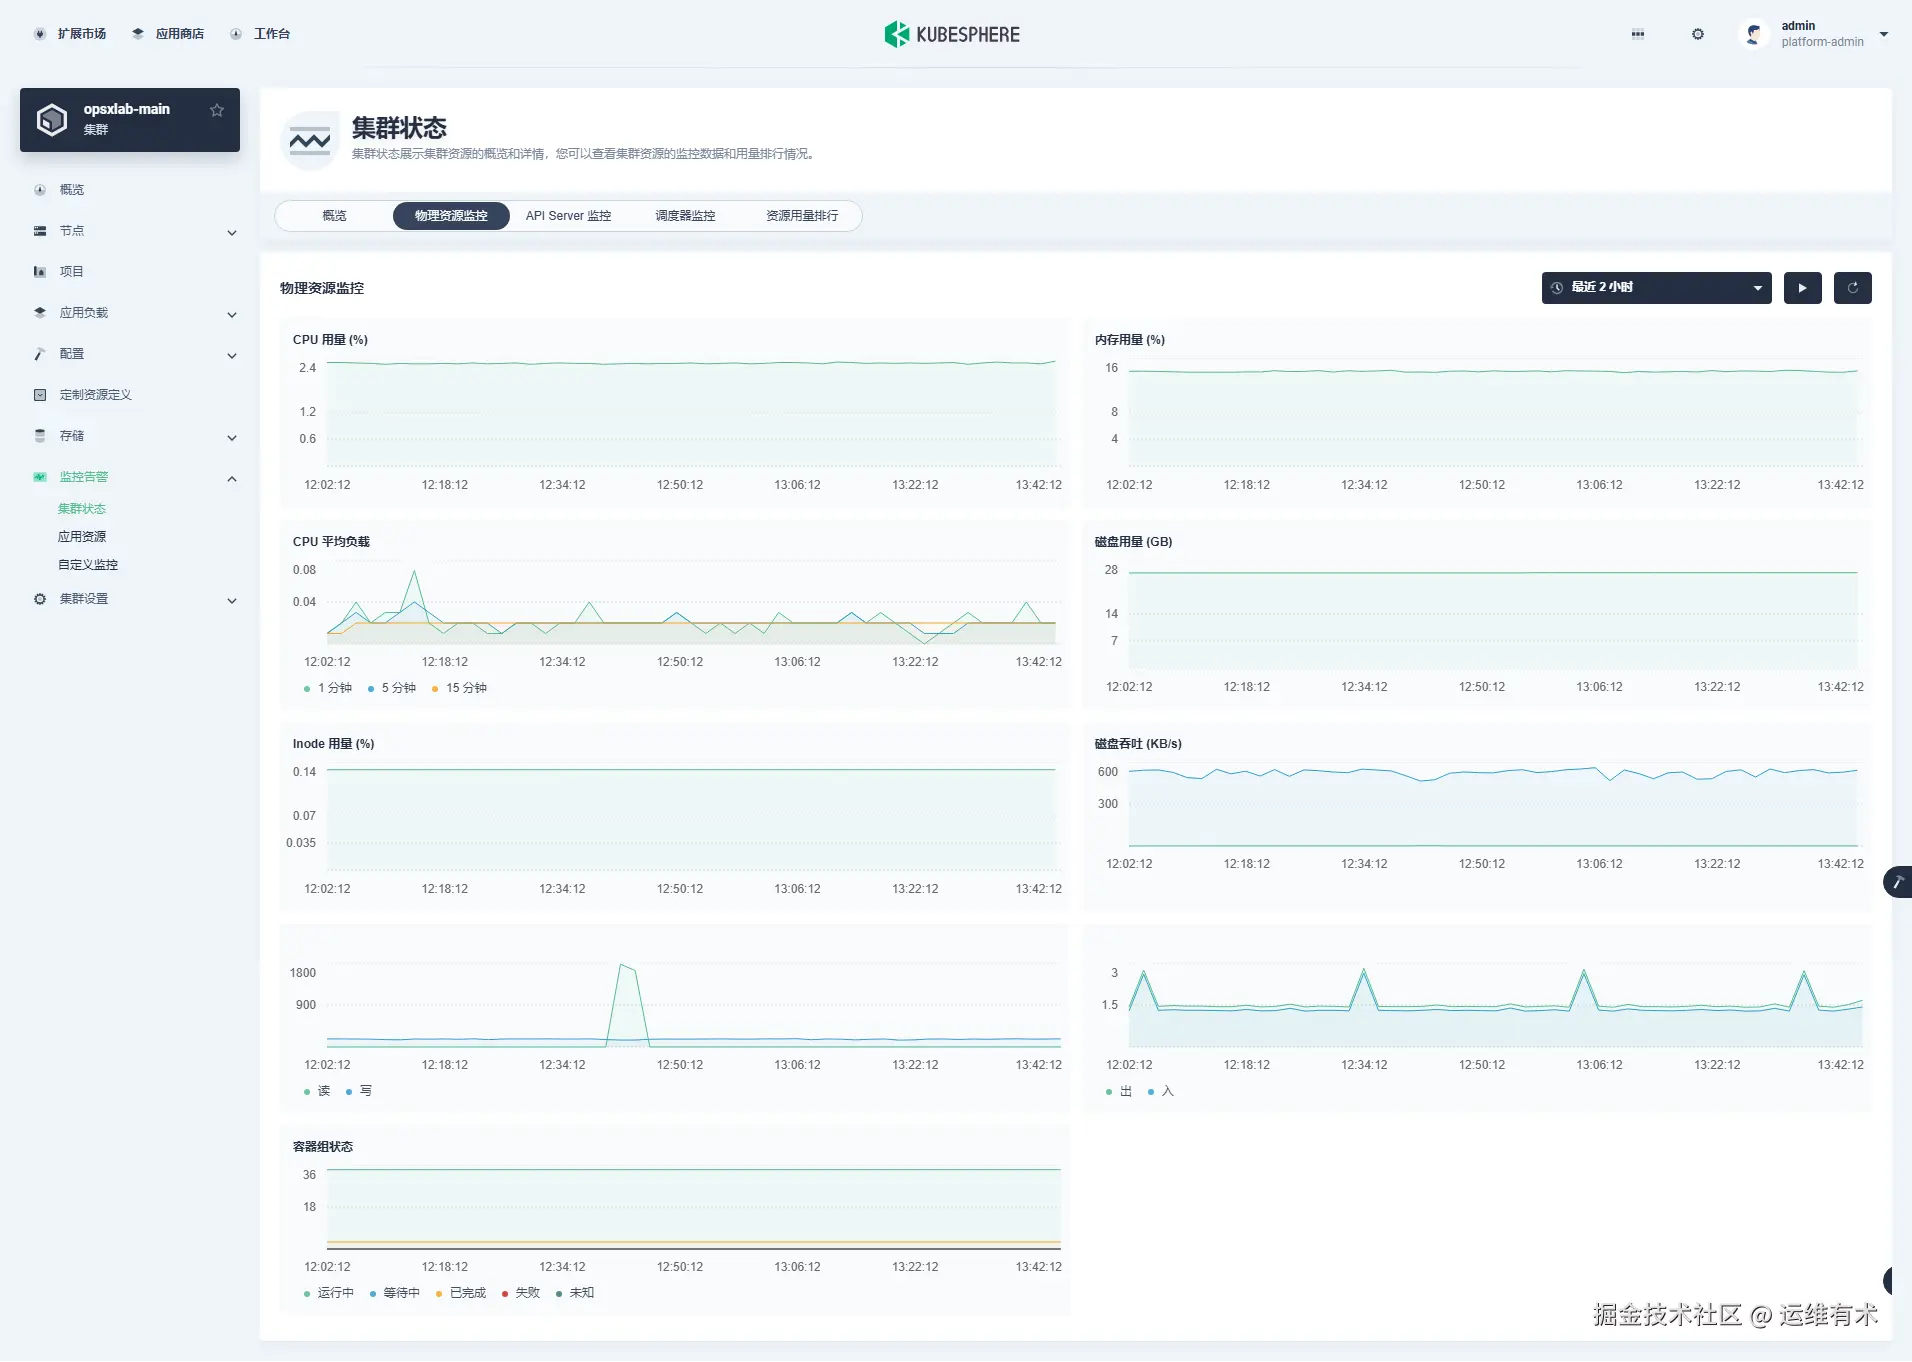This screenshot has height=1362, width=1912.
Task: Toggle the 读 legend in disk IOPS chart
Action: (323, 1091)
